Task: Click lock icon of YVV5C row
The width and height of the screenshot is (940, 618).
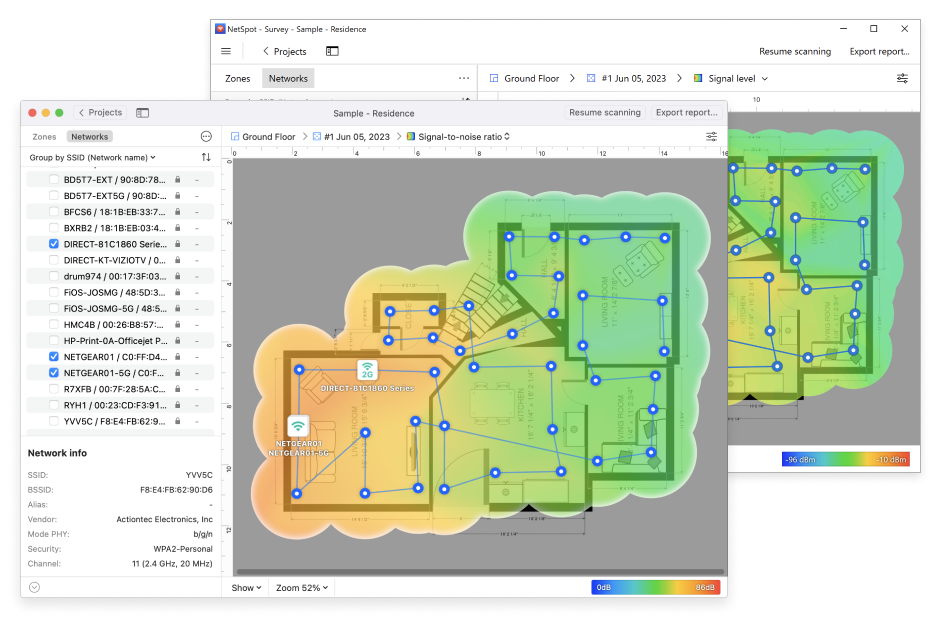Action: tap(177, 421)
